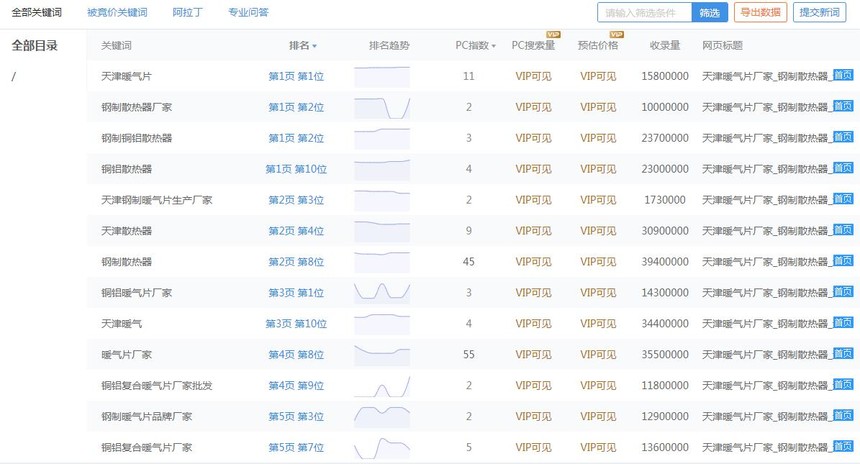Focus the 请输入筛选条件 filter input
Image resolution: width=860 pixels, height=464 pixels.
[645, 13]
